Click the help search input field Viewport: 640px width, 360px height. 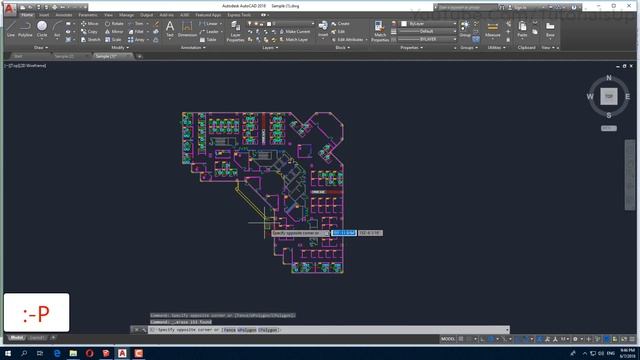pyautogui.click(x=467, y=7)
